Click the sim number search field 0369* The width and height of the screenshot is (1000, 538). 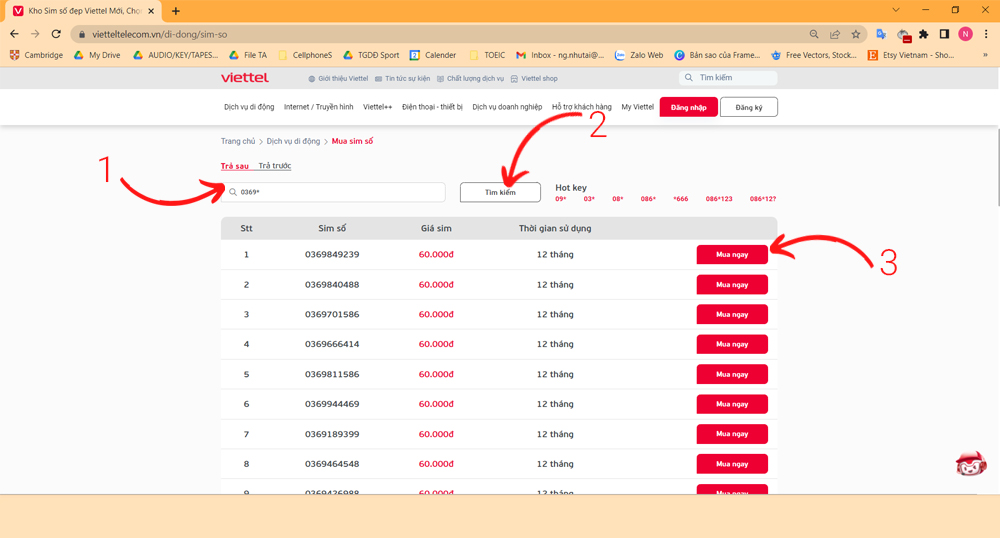pyautogui.click(x=334, y=192)
